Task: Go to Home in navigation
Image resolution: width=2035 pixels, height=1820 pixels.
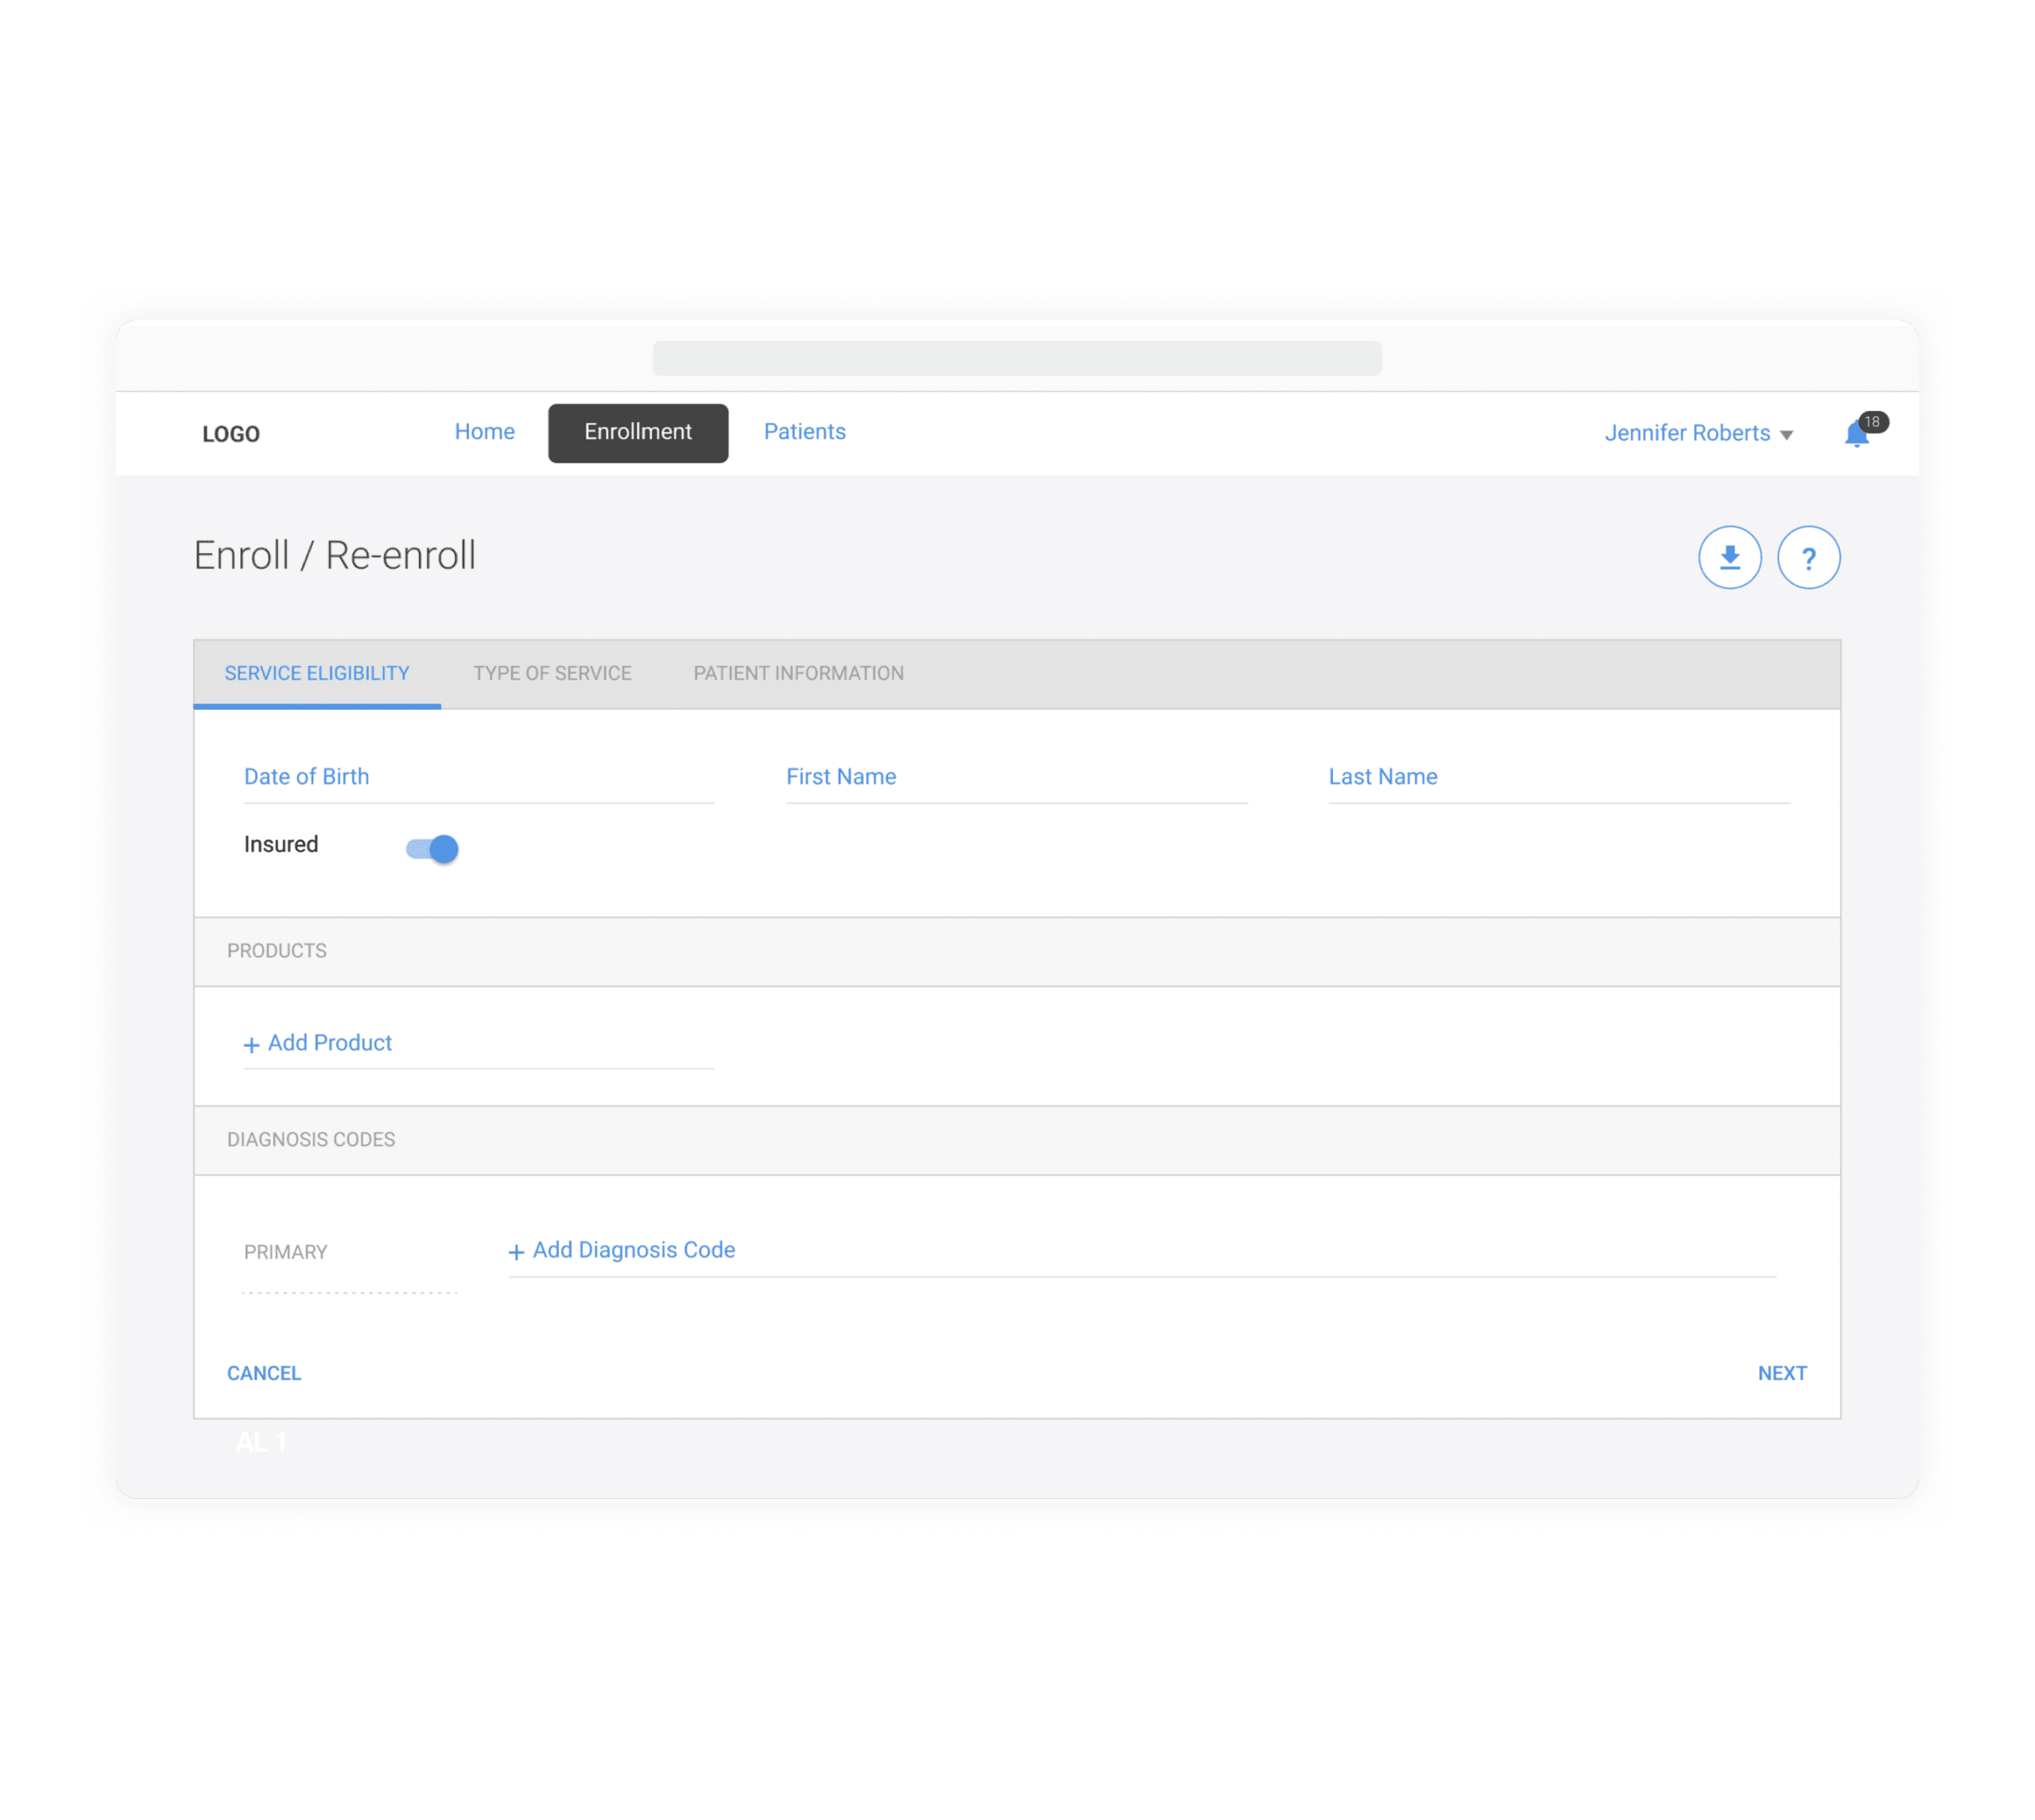Action: 484,431
